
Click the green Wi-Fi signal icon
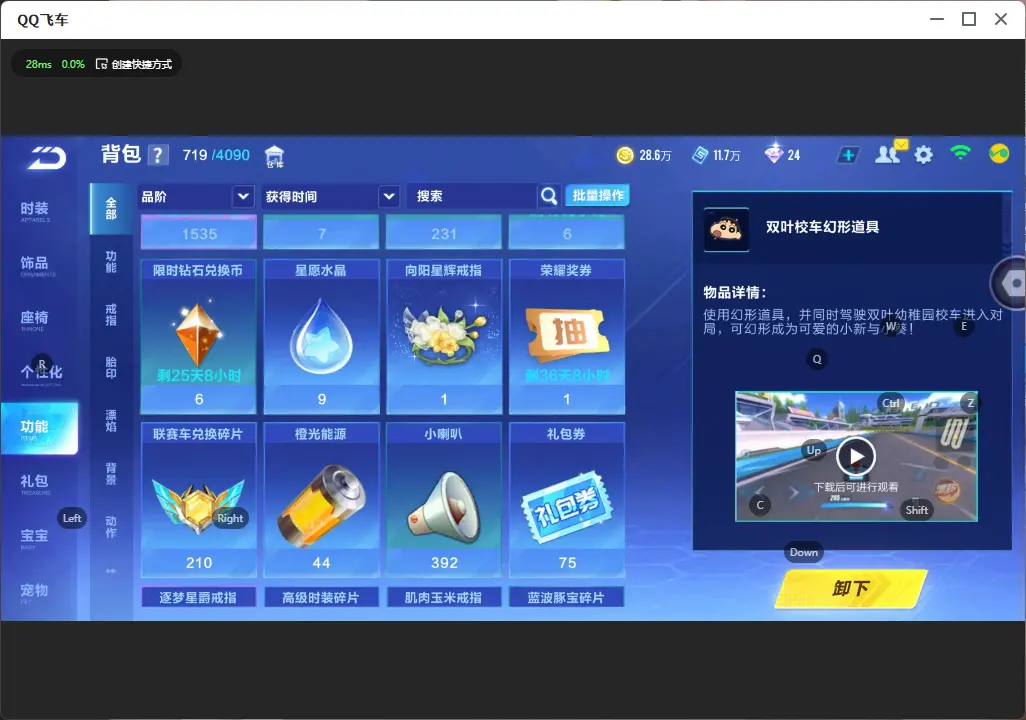coord(961,153)
